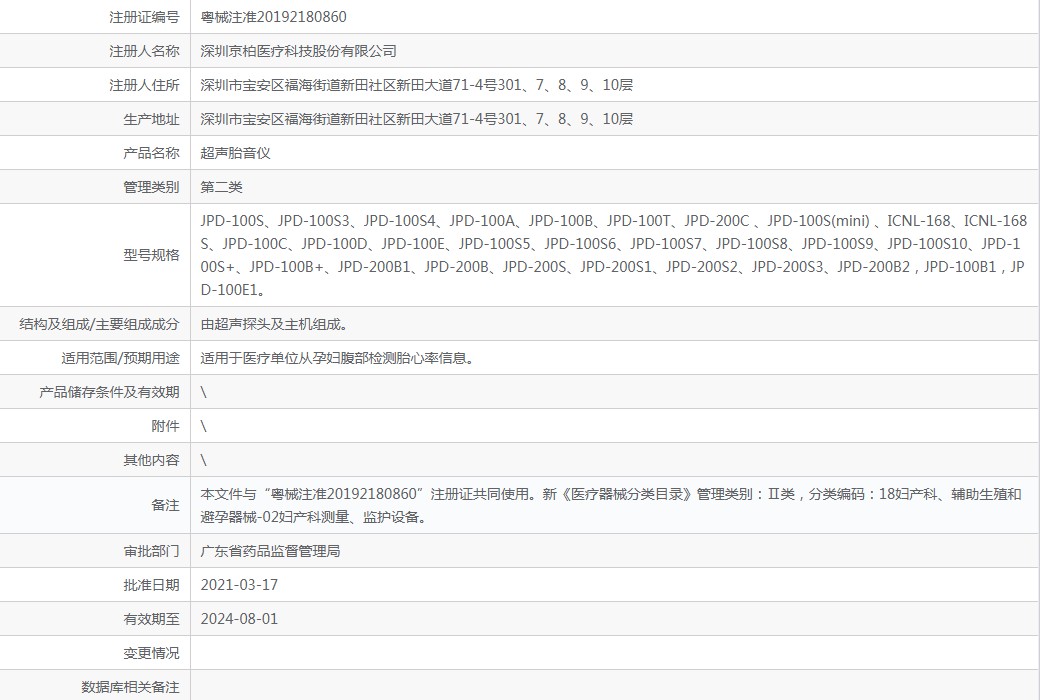The image size is (1040, 700).
Task: Click the 注册人住所 label
Action: pos(144,85)
